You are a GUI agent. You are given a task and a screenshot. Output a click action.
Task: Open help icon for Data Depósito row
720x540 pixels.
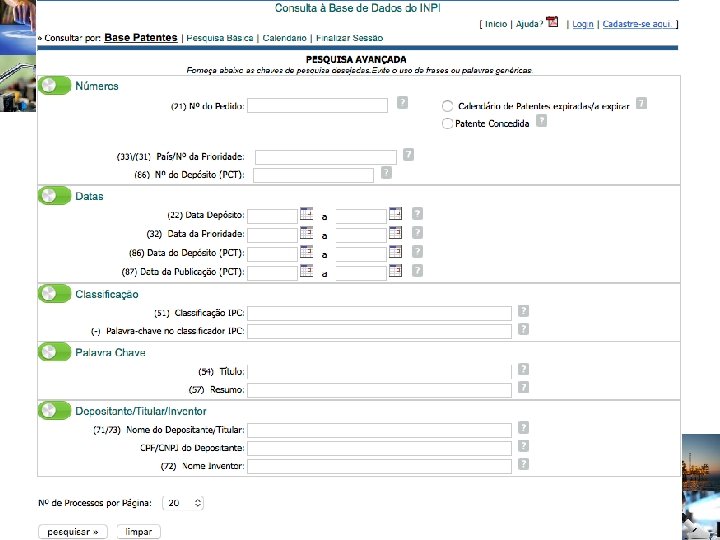pyautogui.click(x=417, y=214)
